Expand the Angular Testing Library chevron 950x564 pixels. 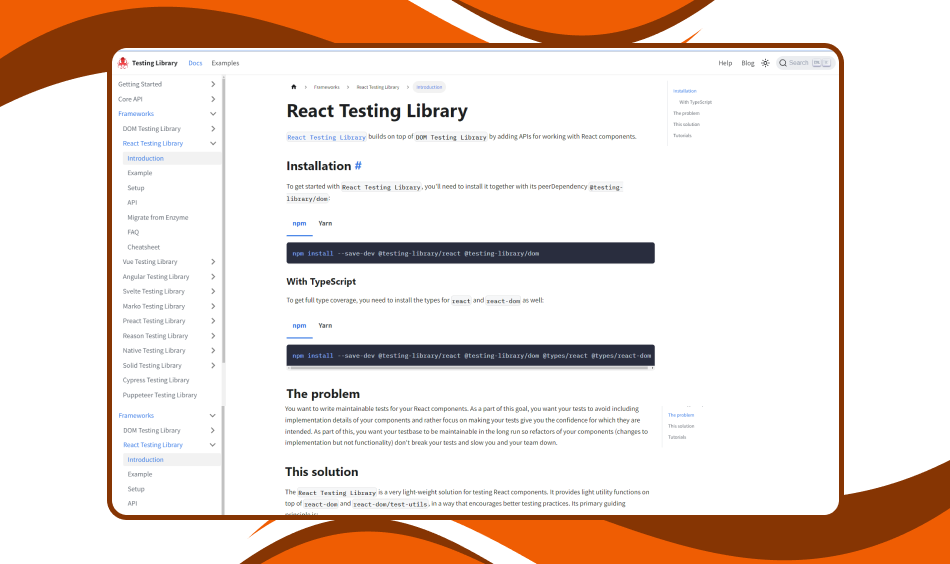point(213,277)
